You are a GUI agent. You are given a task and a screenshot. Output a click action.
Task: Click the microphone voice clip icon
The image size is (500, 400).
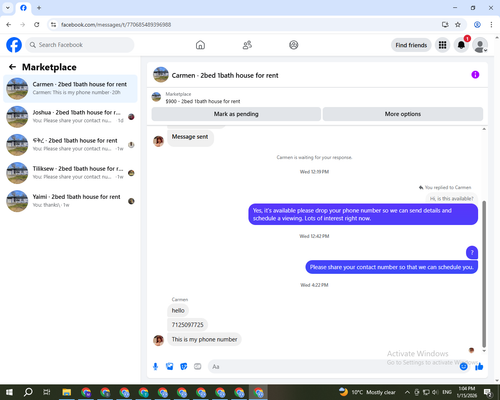point(155,367)
